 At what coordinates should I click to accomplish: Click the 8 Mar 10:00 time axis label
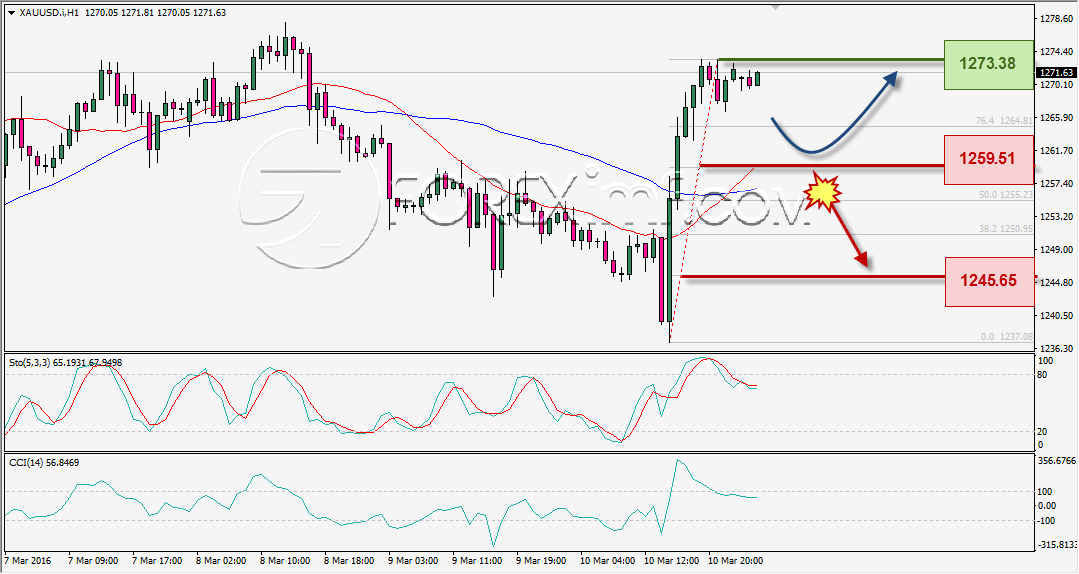[286, 561]
